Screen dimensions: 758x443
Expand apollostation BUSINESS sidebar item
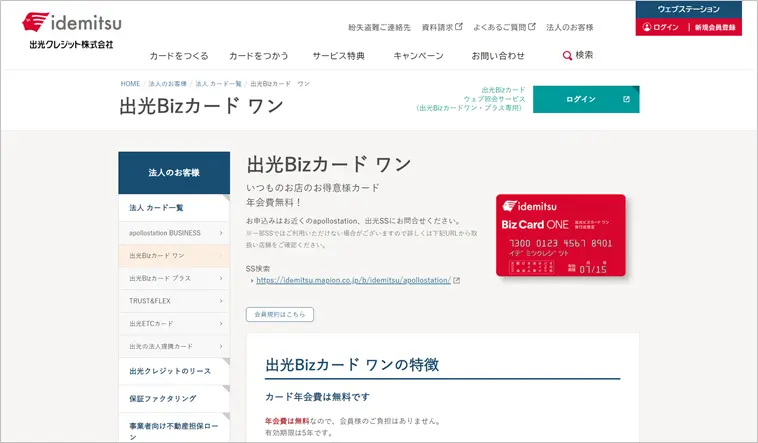[220, 233]
